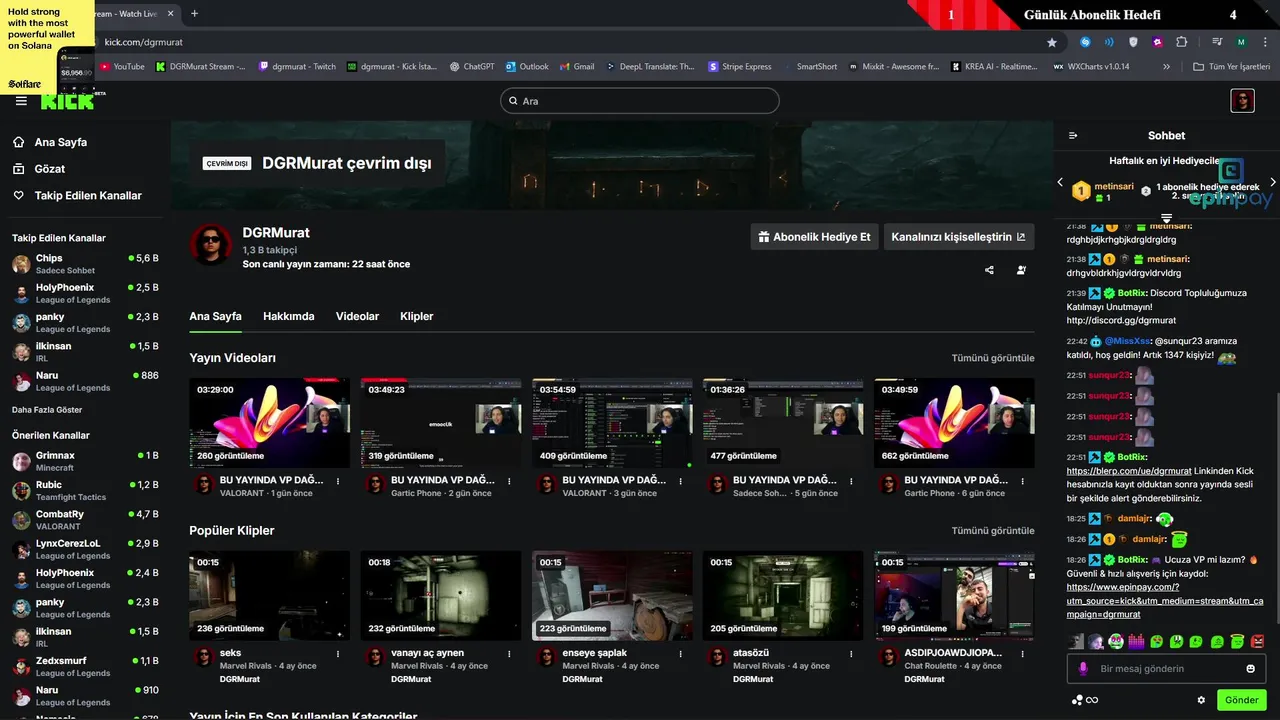The height and width of the screenshot is (720, 1280).
Task: Switch to the Videolar tab
Action: pos(357,316)
